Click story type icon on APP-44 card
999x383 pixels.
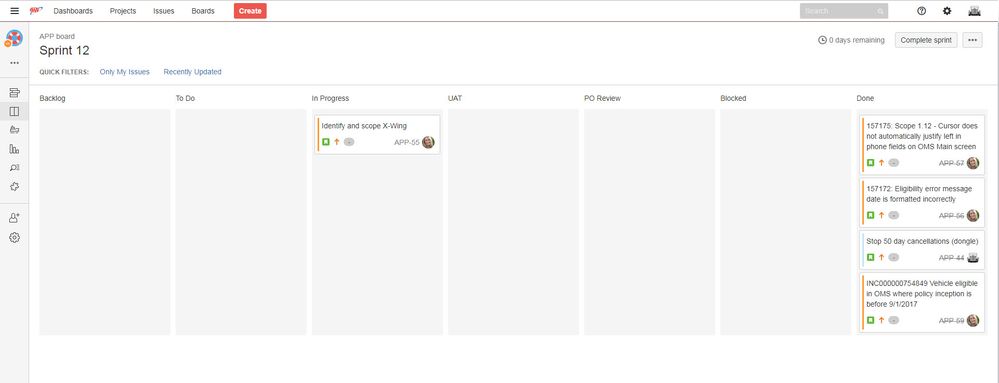870,257
